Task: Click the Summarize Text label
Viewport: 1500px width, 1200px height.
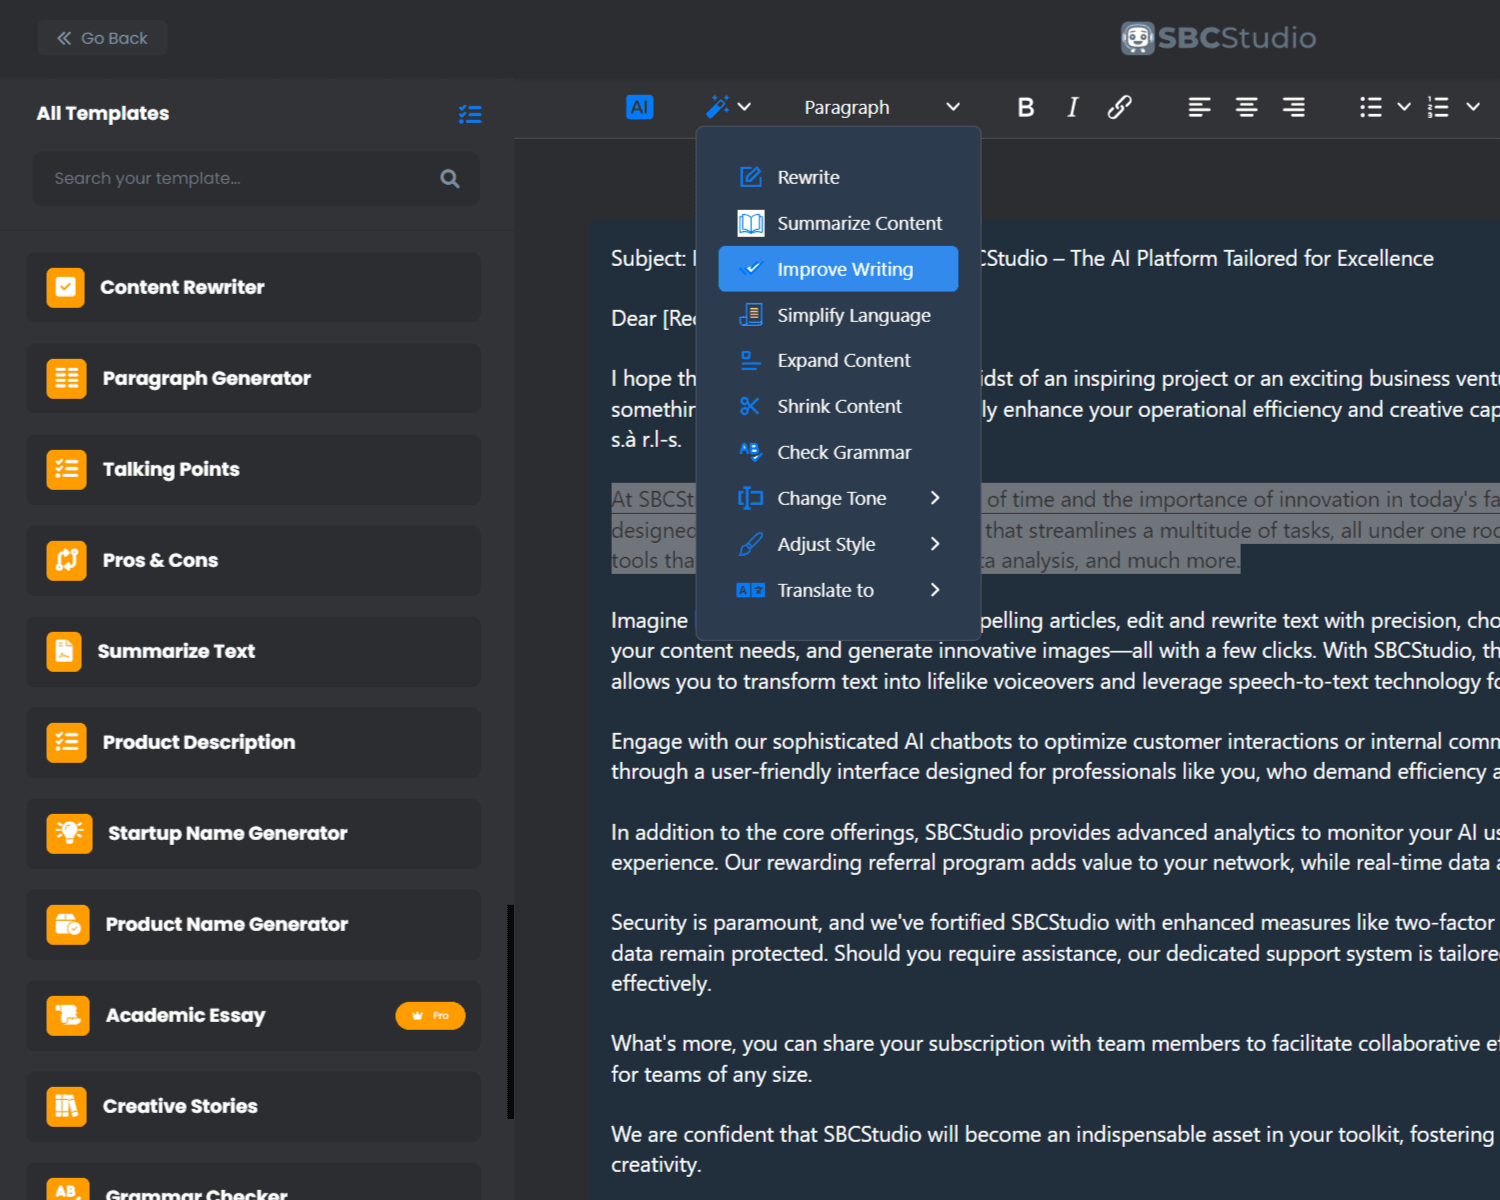Action: [x=176, y=651]
